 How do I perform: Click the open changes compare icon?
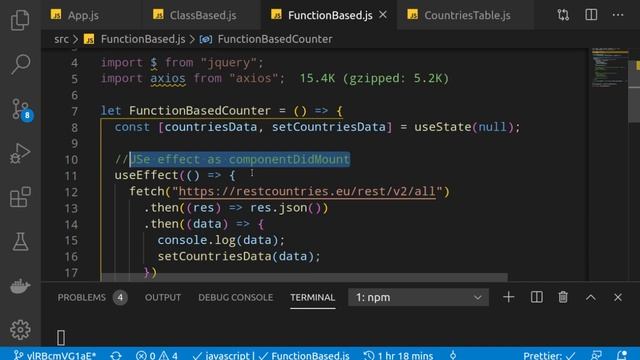(563, 15)
